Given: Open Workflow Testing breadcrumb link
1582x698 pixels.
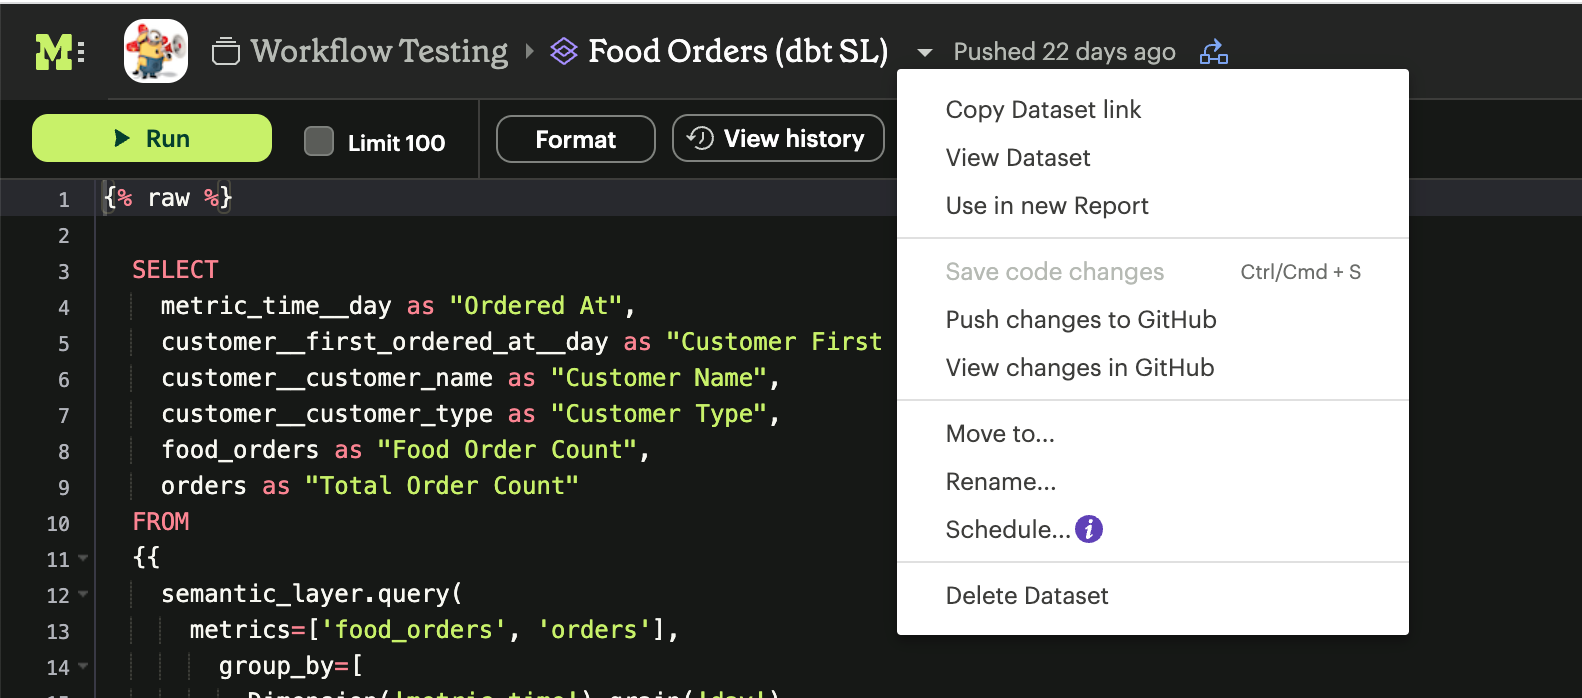Looking at the screenshot, I should tap(379, 51).
